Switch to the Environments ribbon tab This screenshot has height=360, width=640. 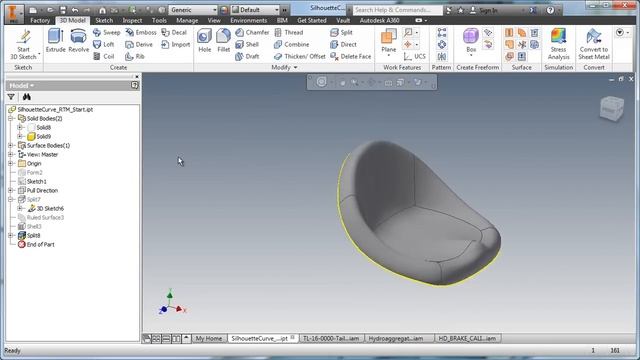coord(248,20)
